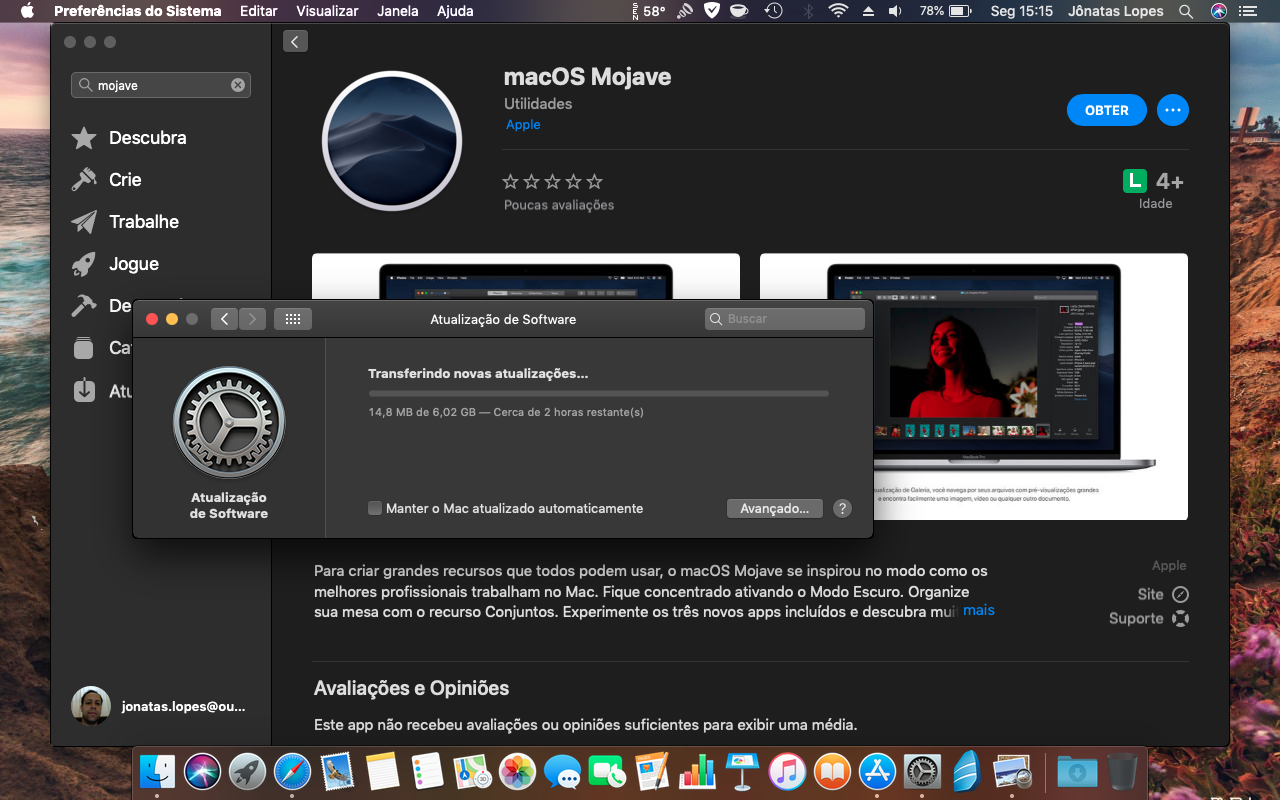Open the Apple menu
This screenshot has height=800, width=1280.
[x=27, y=11]
